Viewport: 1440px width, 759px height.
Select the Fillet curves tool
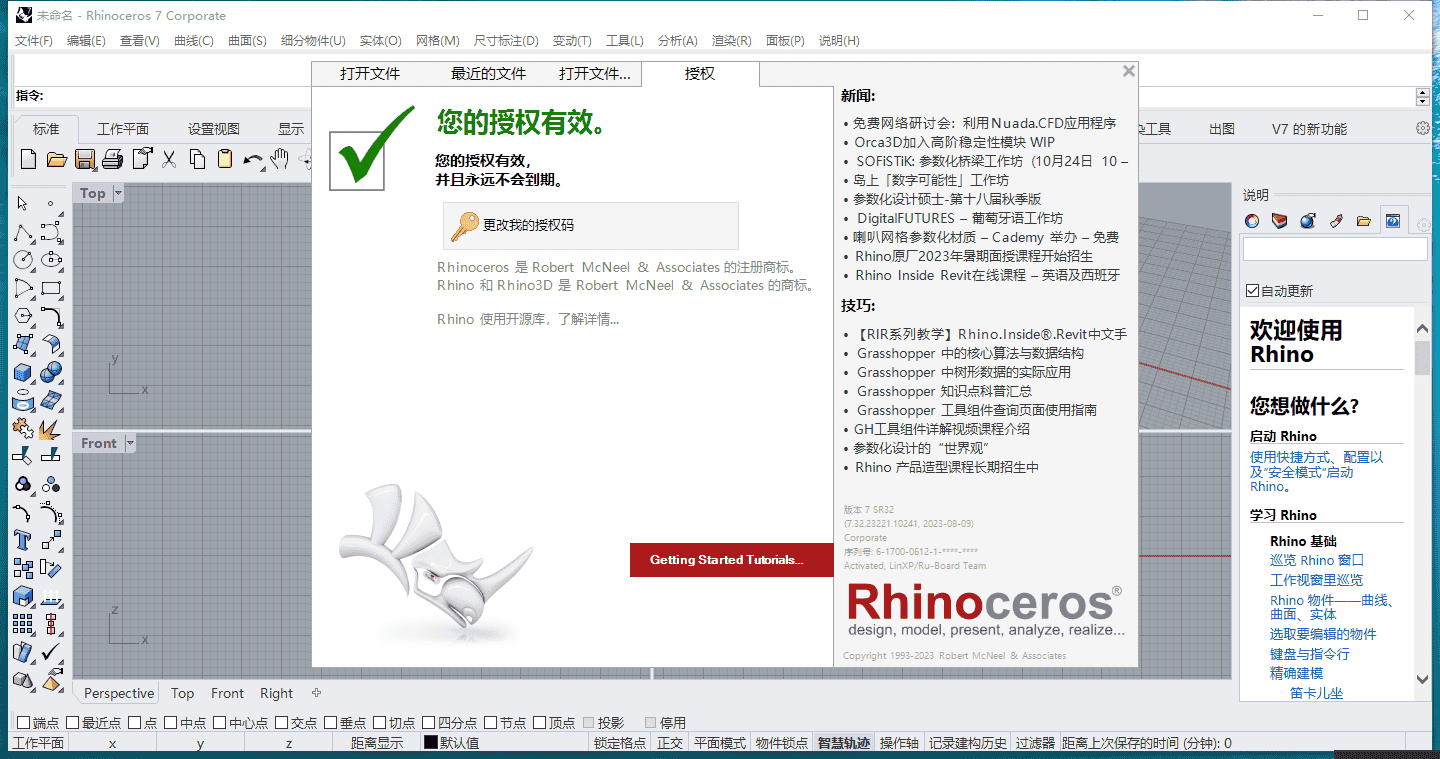pos(51,316)
